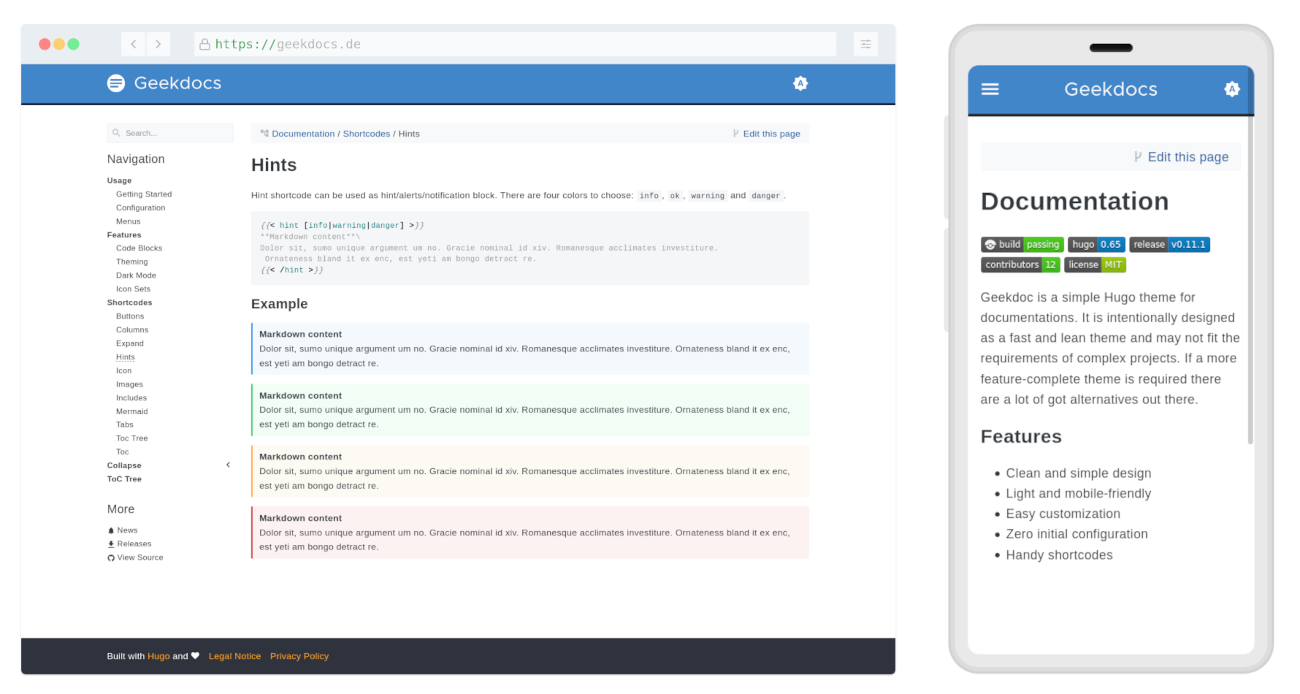The width and height of the screenshot is (1300, 694).
Task: Open Releases download link in sidebar
Action: [134, 544]
